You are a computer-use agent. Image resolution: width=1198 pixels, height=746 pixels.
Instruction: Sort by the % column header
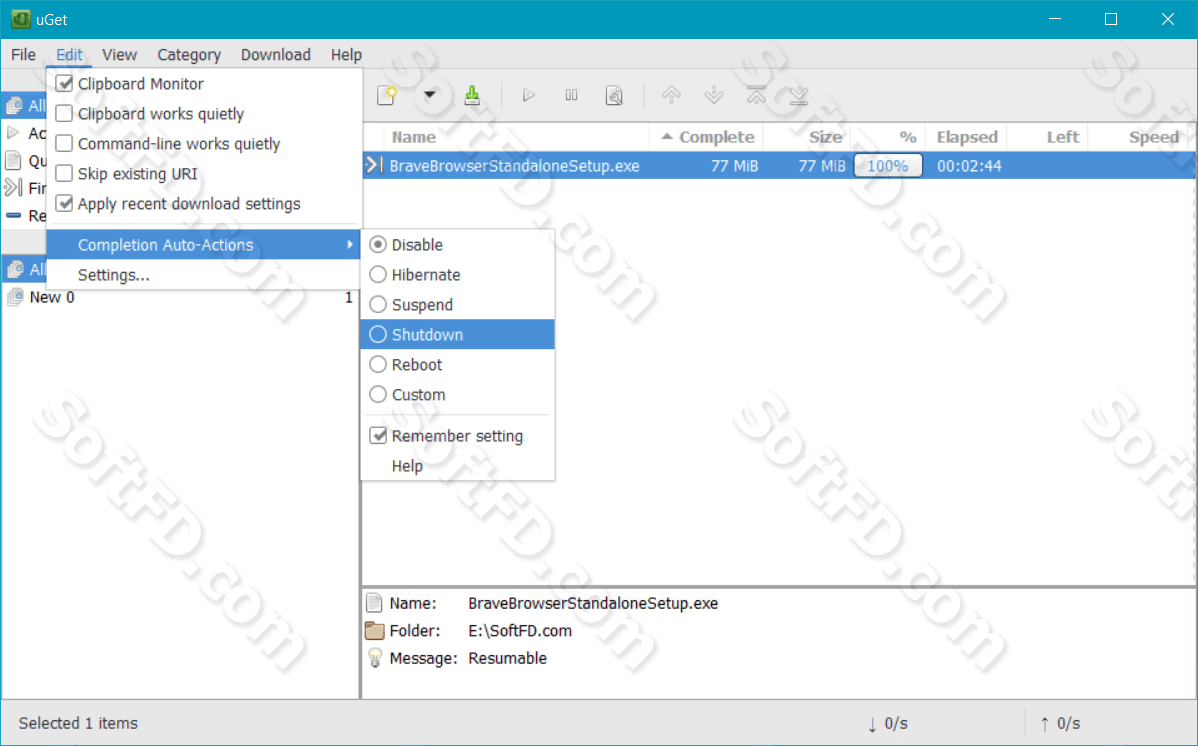pos(888,137)
